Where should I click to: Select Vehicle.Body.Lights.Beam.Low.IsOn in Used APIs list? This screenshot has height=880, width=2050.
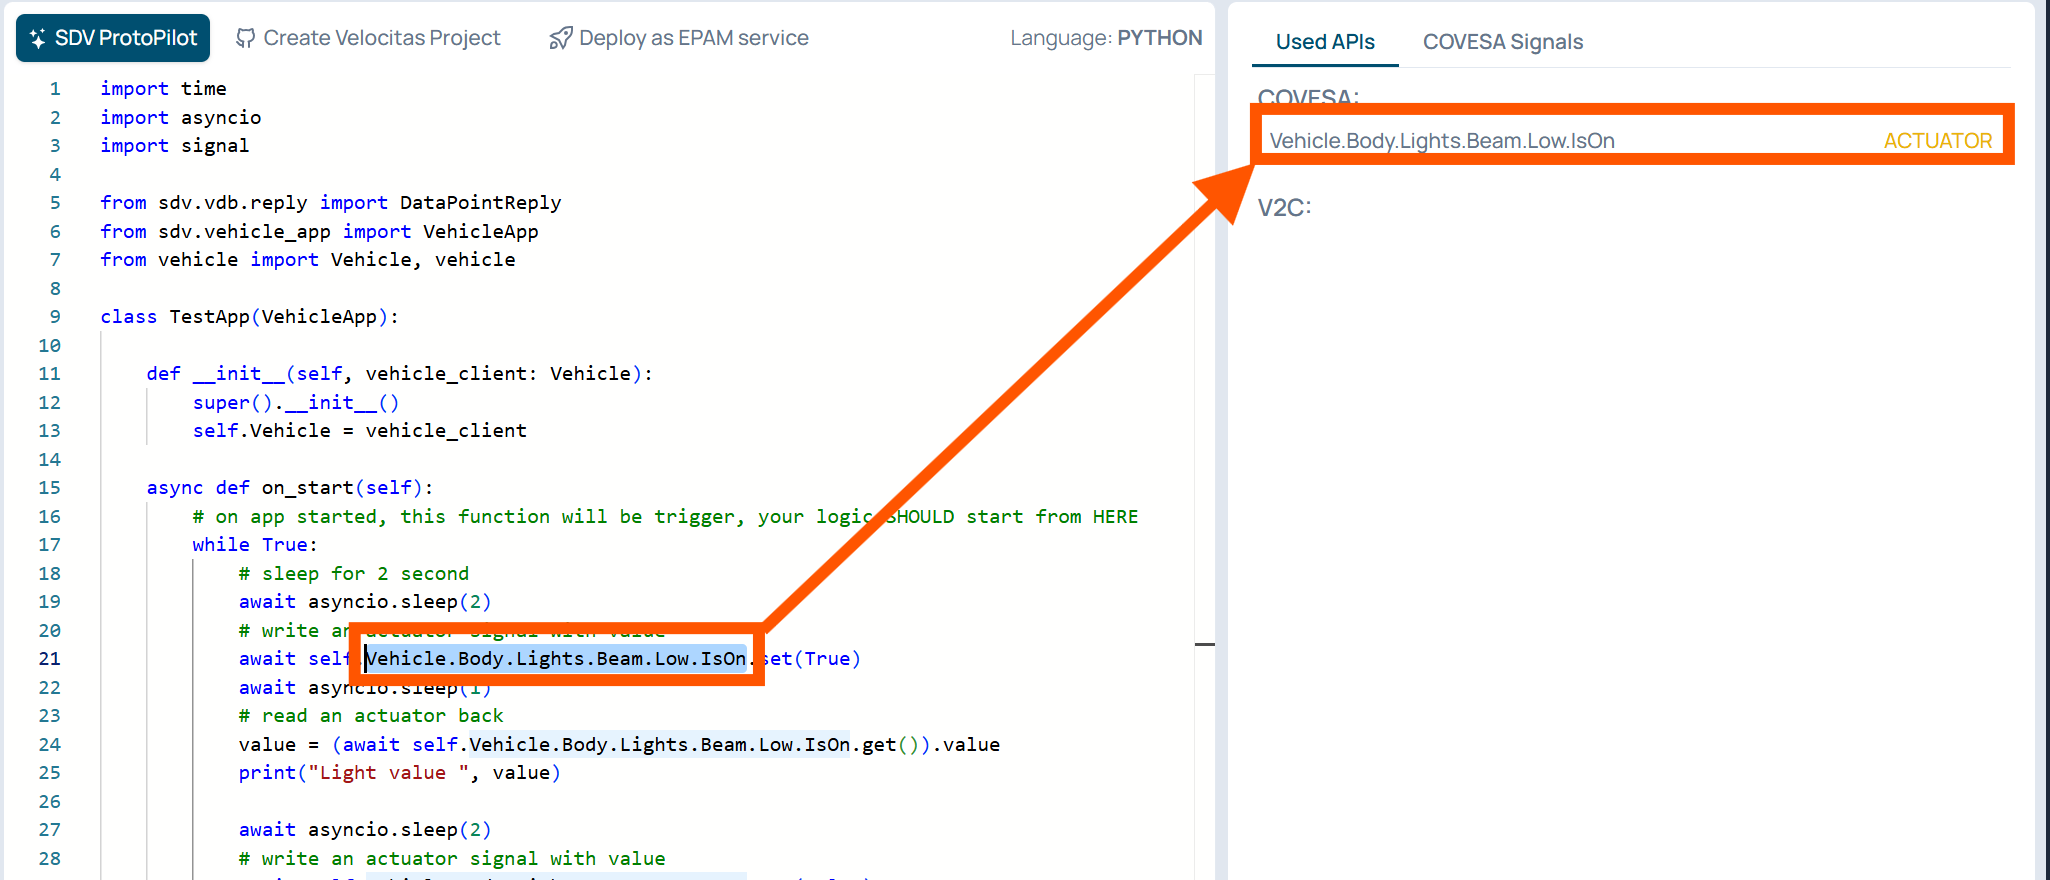1441,141
